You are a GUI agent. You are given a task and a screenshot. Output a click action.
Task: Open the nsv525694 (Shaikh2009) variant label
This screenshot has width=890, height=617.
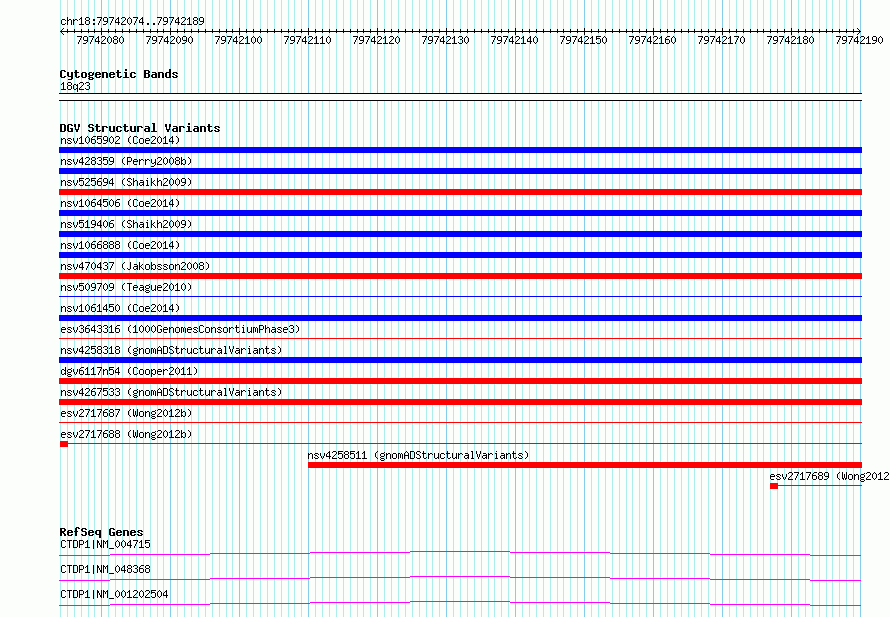click(126, 182)
